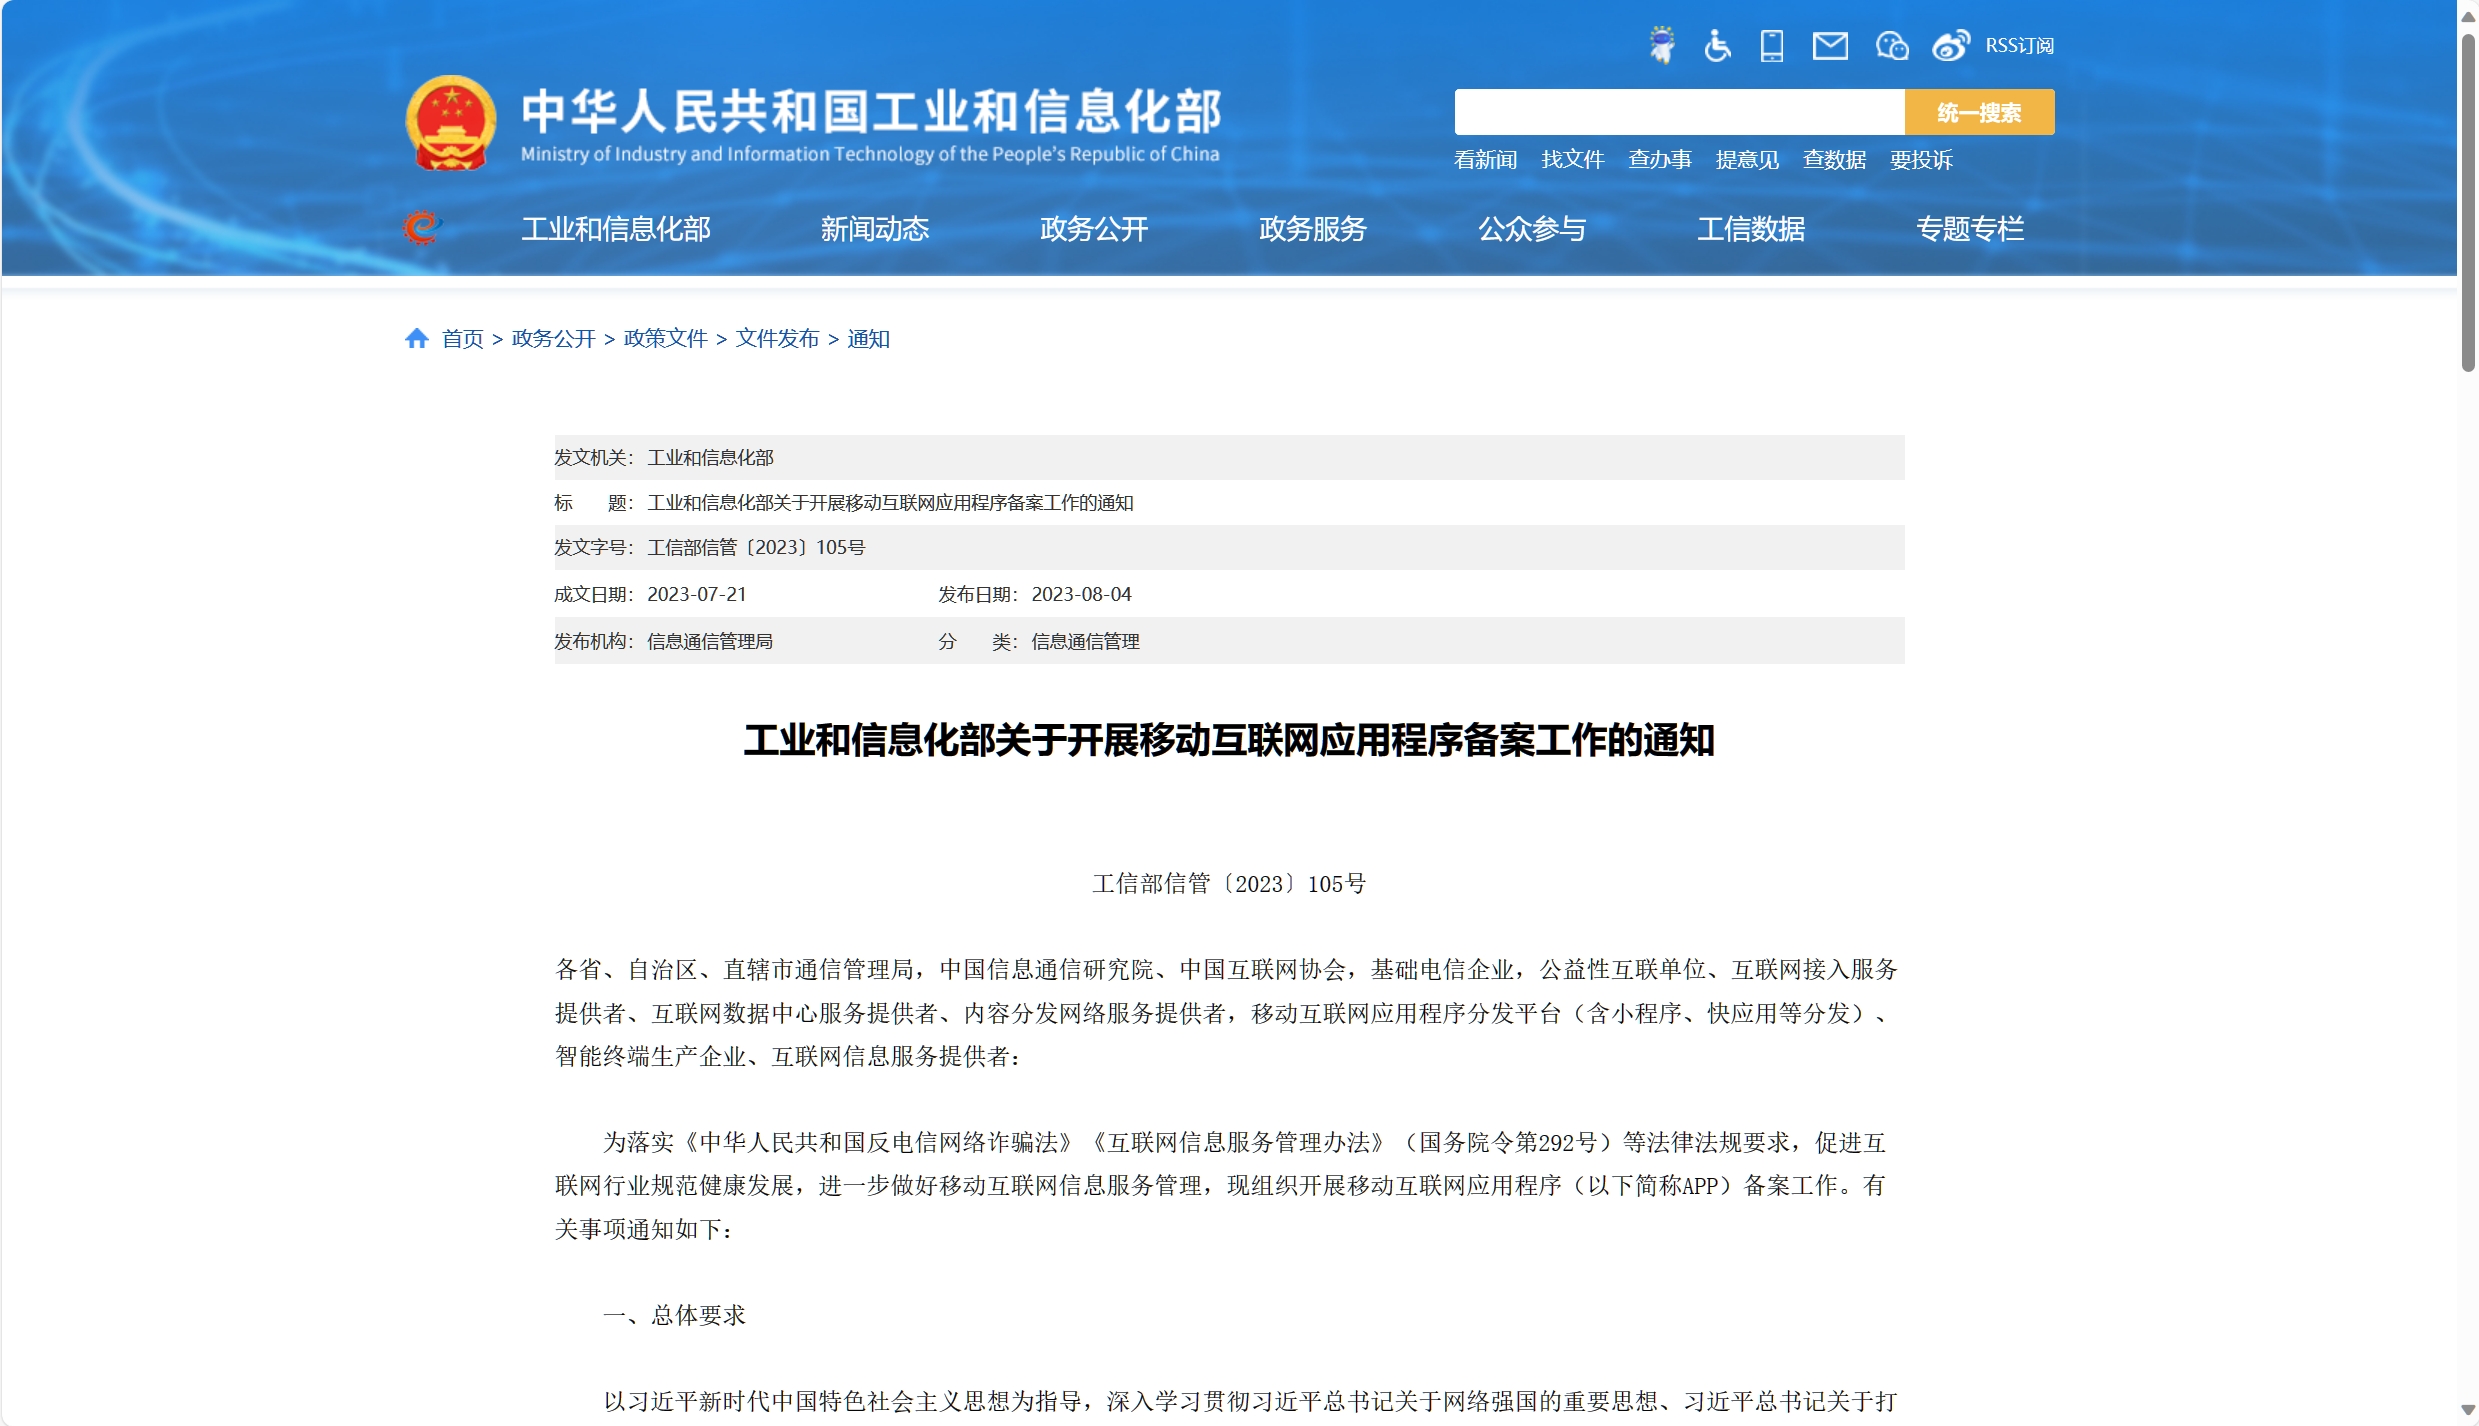Open the email subscription icon
The height and width of the screenshot is (1426, 2479).
point(1829,45)
